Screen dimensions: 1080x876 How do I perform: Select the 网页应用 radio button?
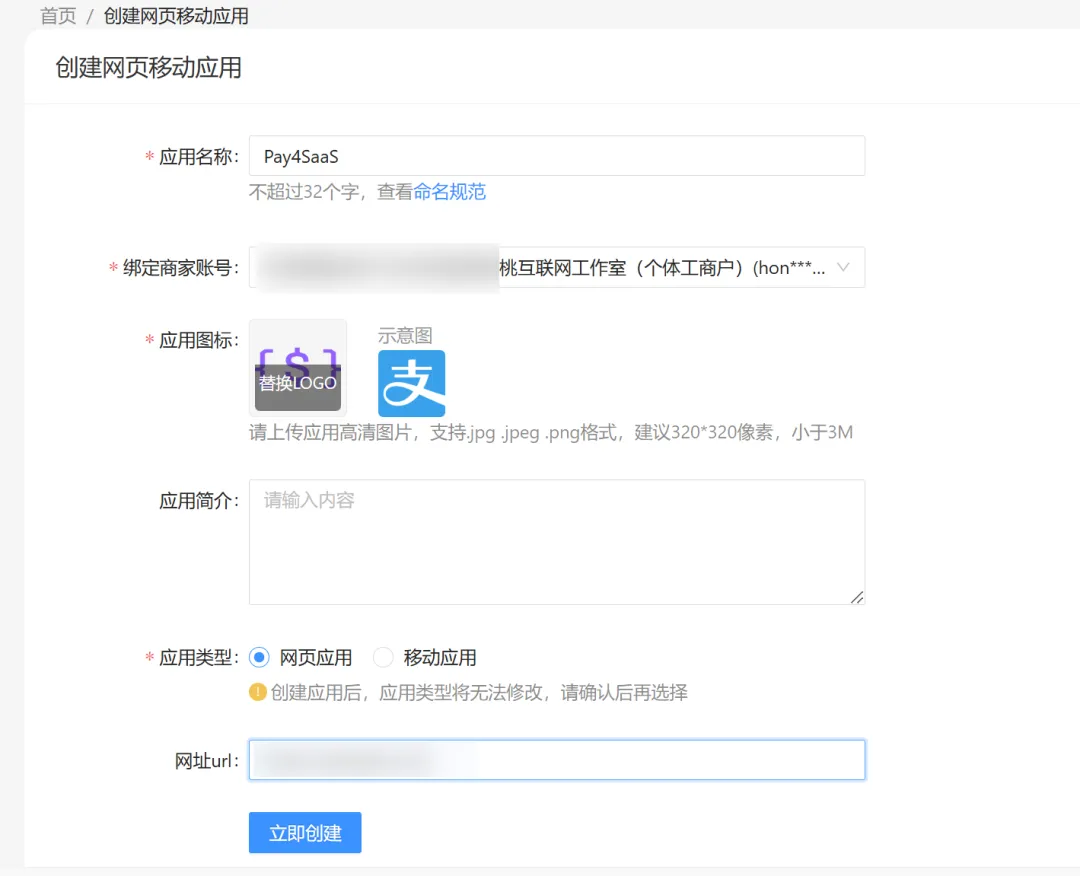[x=260, y=658]
